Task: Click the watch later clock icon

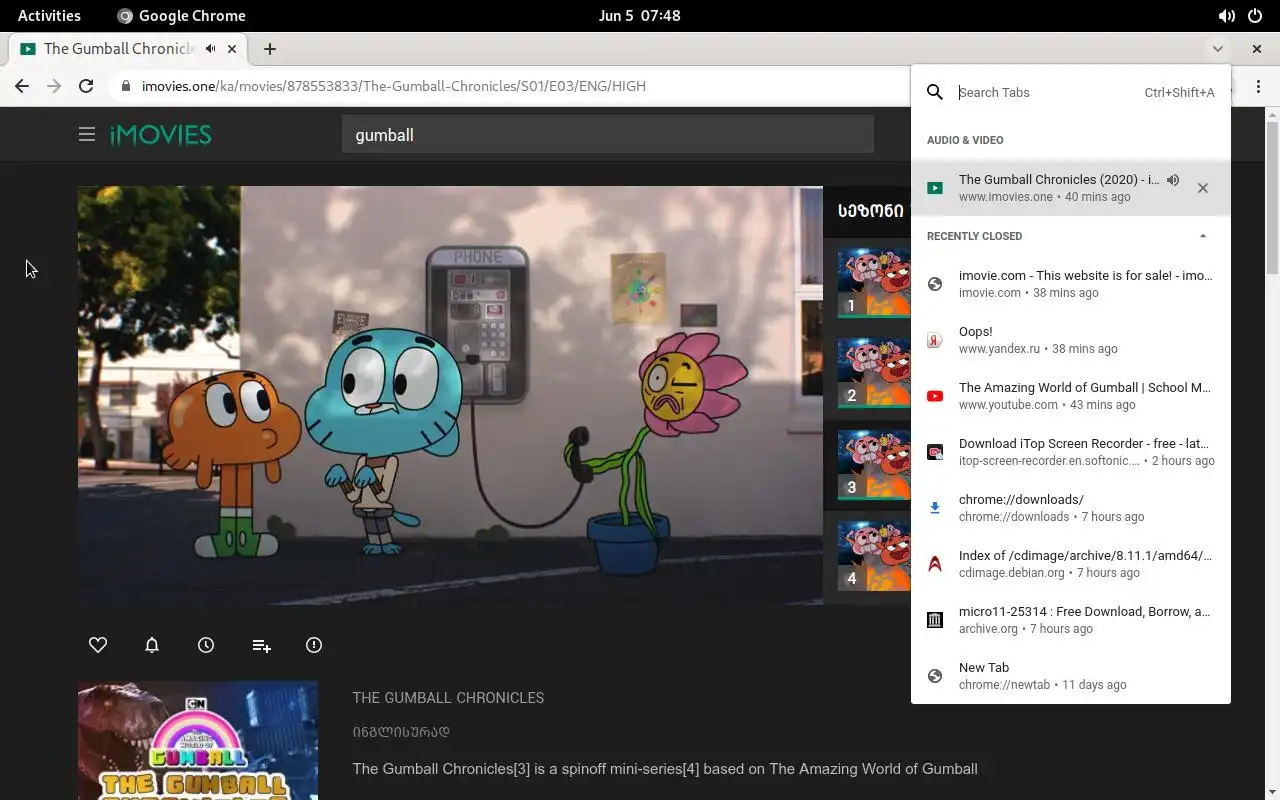Action: coord(206,645)
